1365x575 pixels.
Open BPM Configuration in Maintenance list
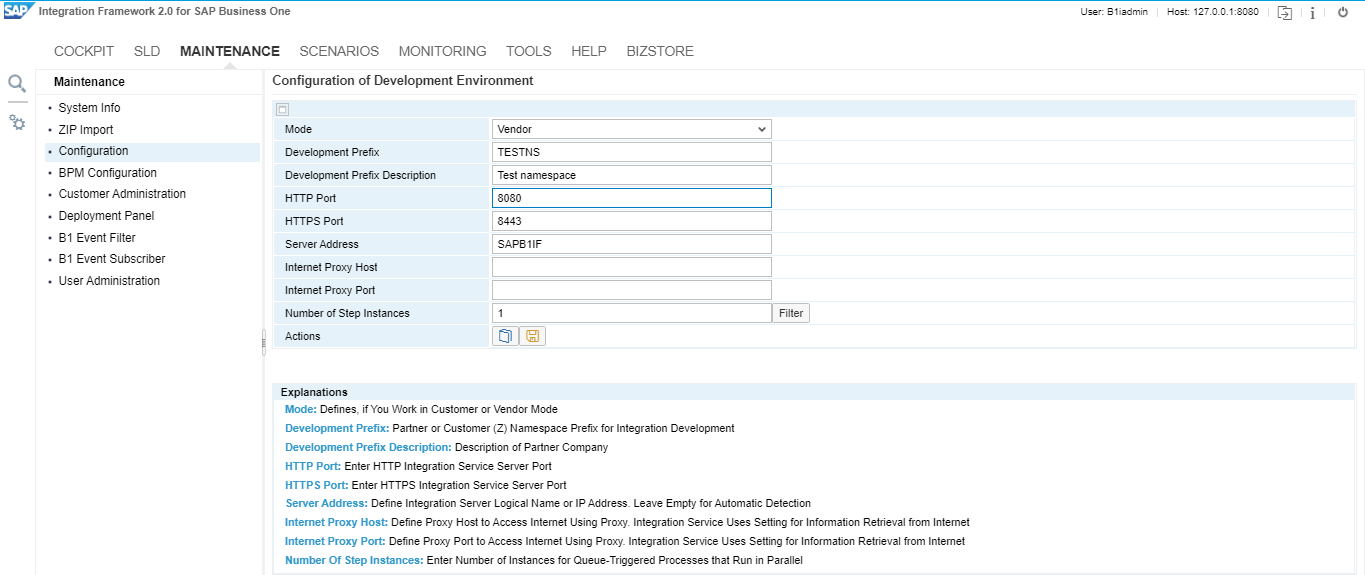(107, 173)
